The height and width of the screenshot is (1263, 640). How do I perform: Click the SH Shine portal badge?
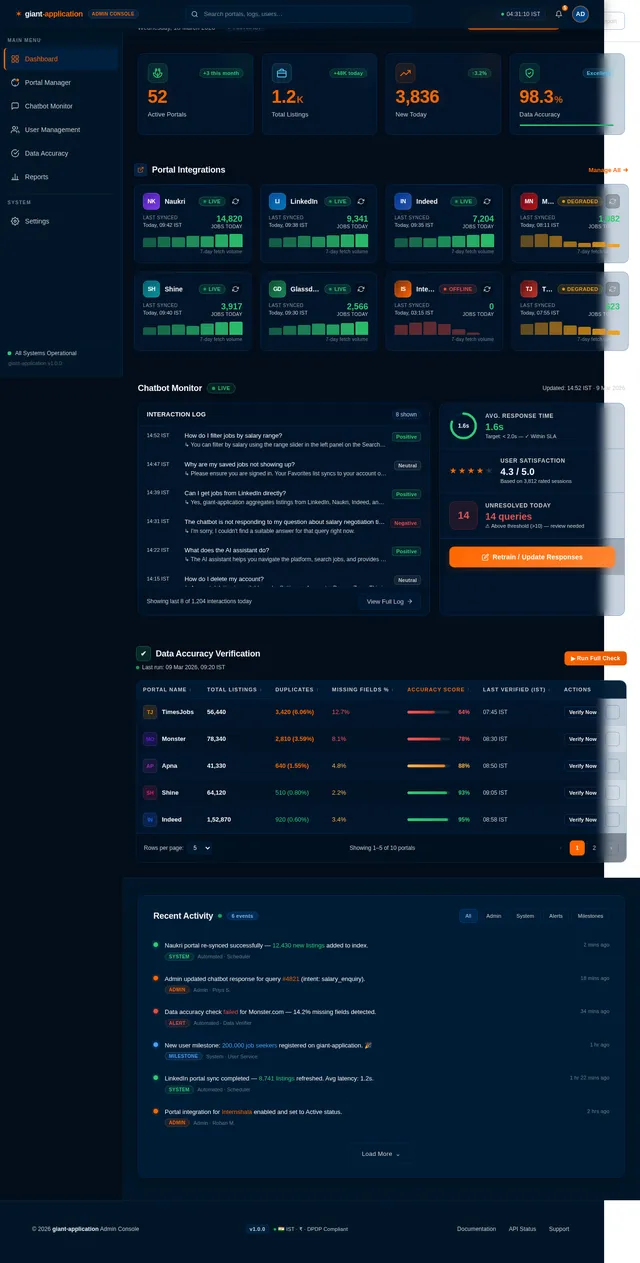point(151,288)
